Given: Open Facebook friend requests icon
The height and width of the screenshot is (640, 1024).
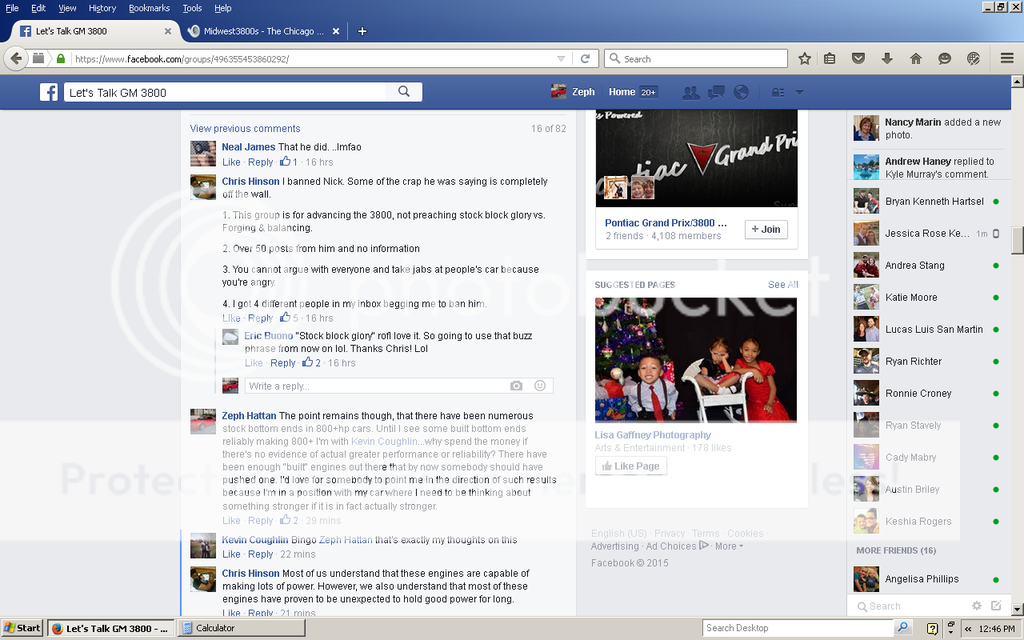Looking at the screenshot, I should tap(690, 92).
